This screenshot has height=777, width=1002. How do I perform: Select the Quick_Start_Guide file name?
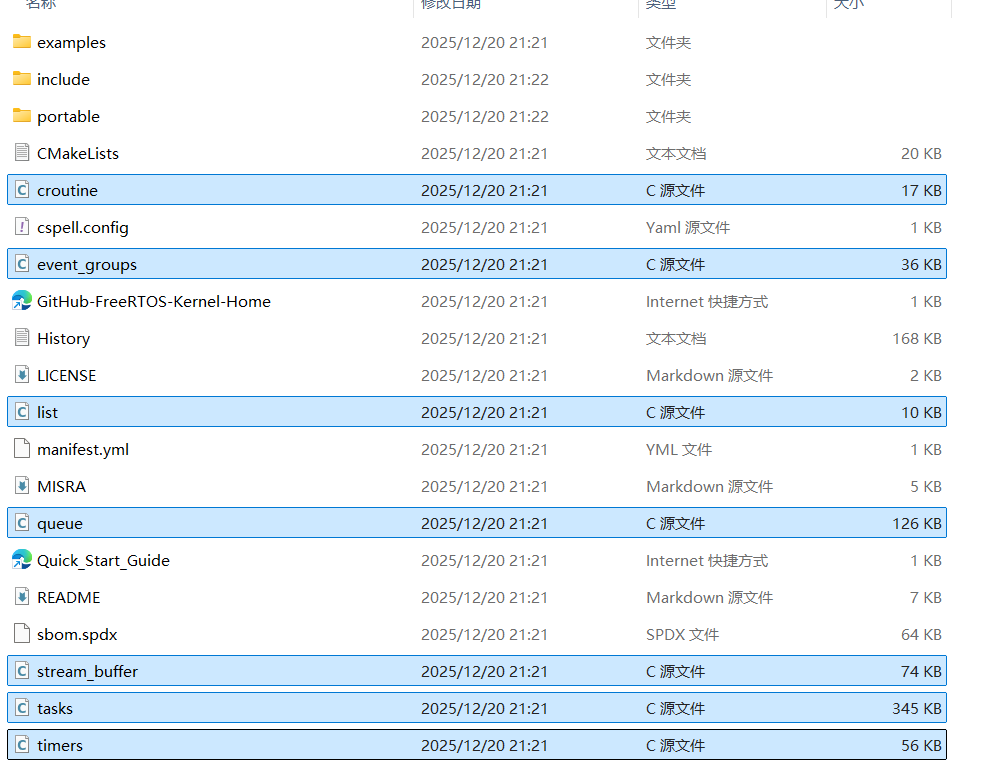tap(104, 561)
